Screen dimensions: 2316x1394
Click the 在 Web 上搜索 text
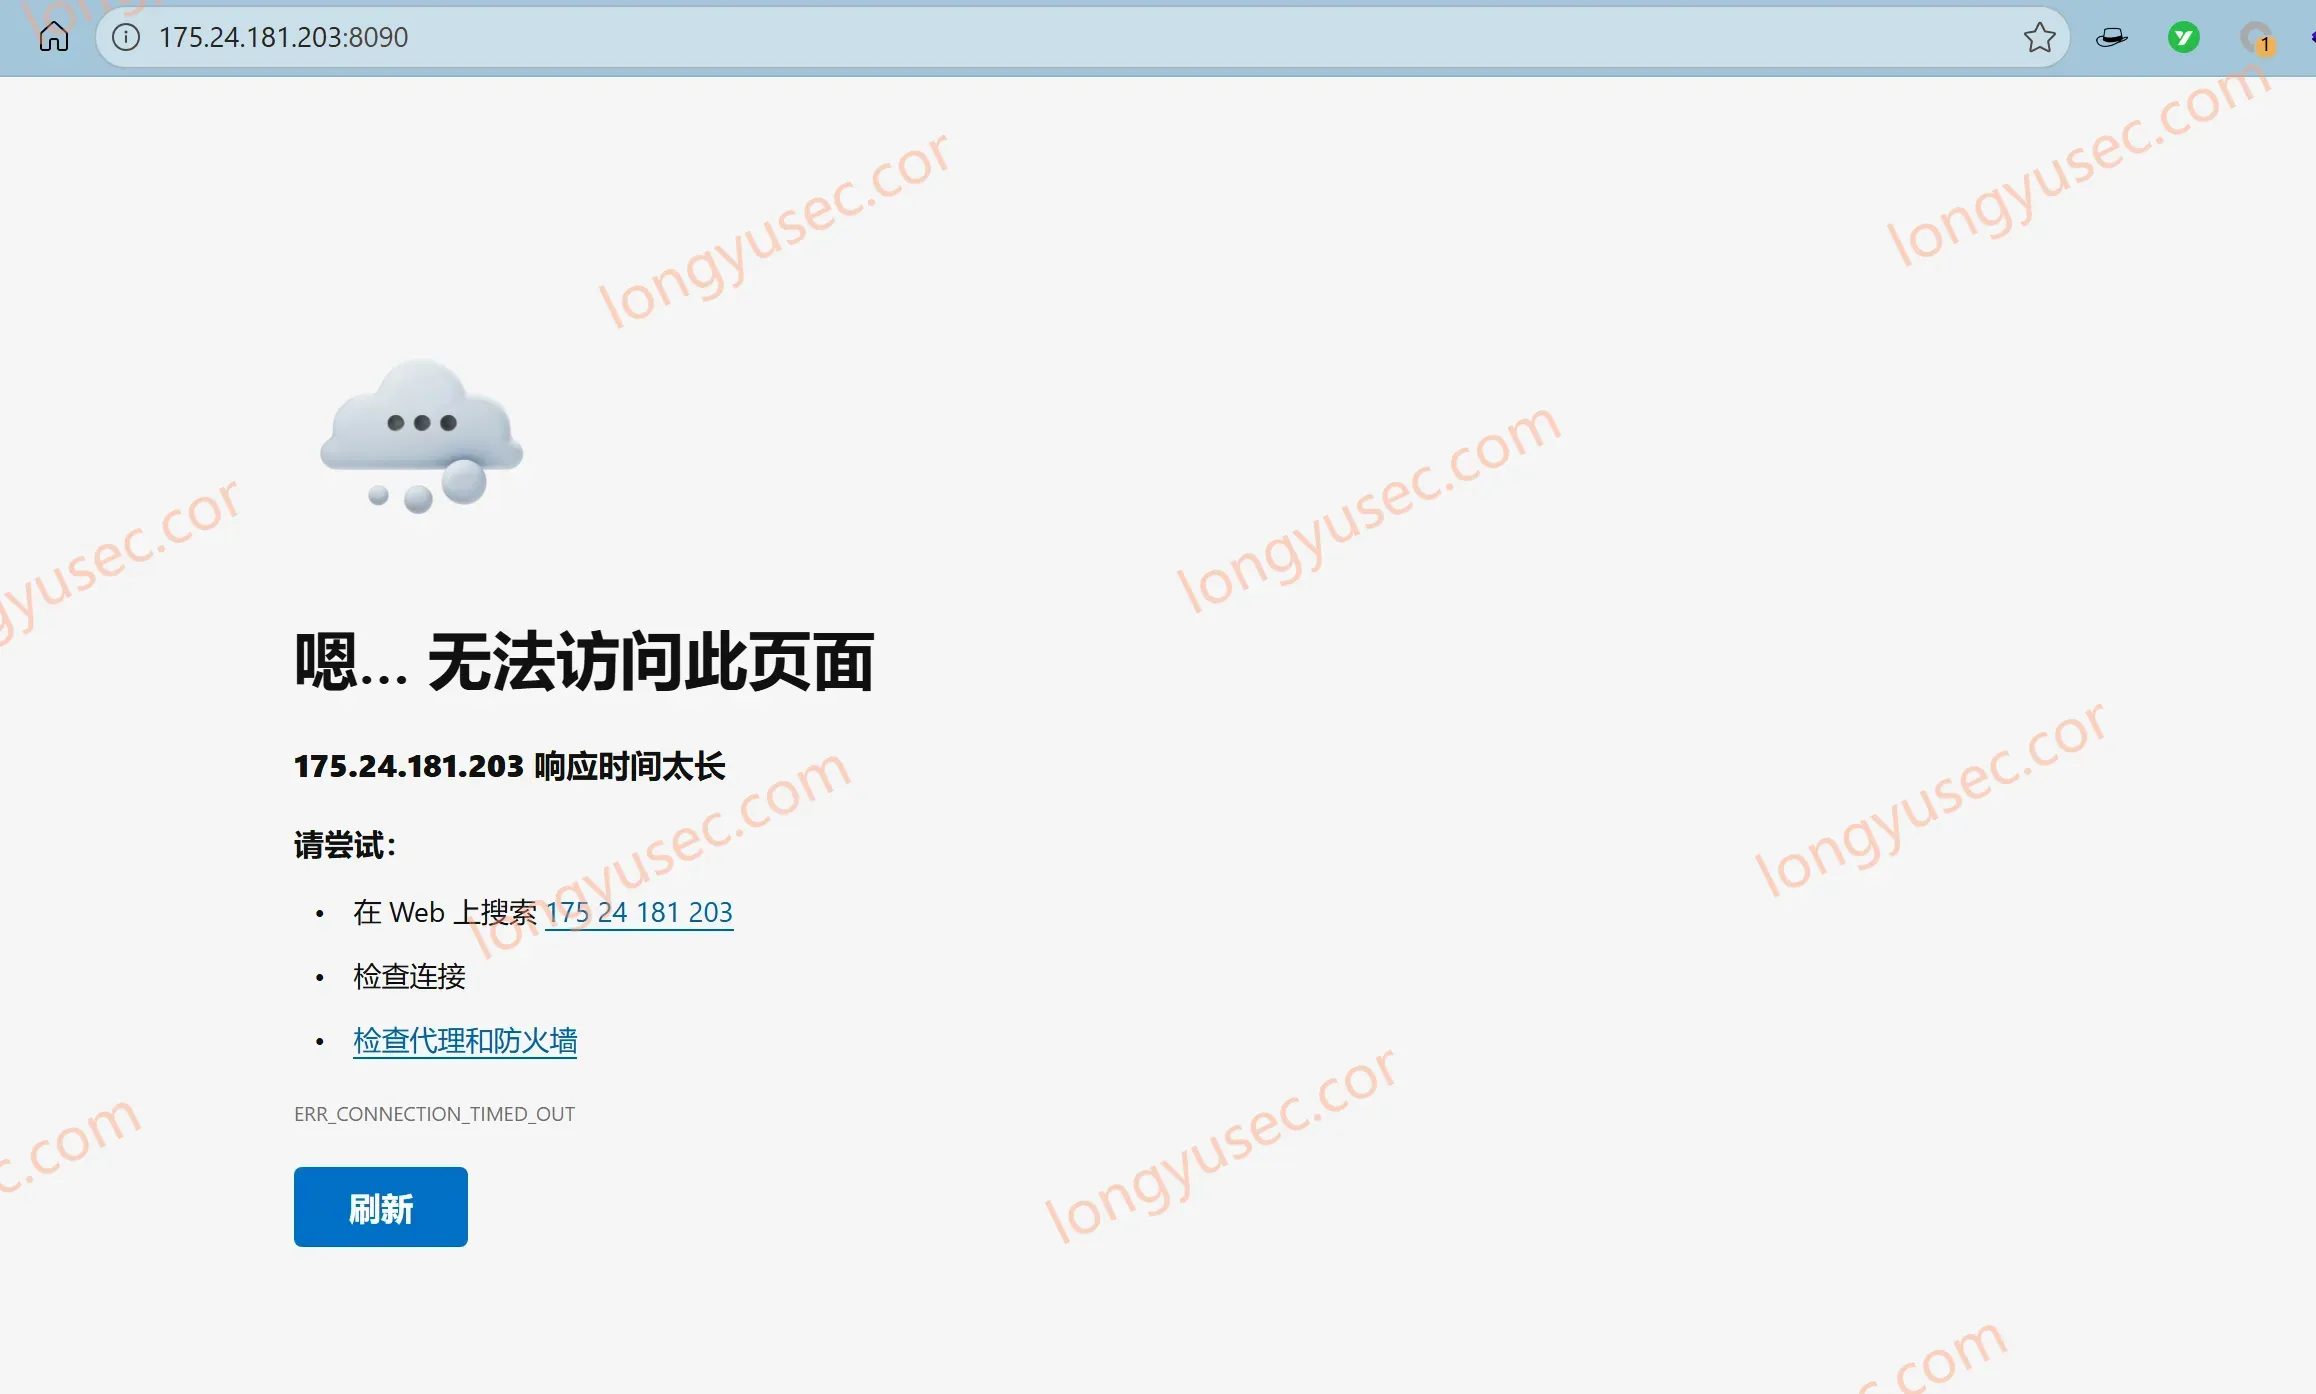(445, 912)
